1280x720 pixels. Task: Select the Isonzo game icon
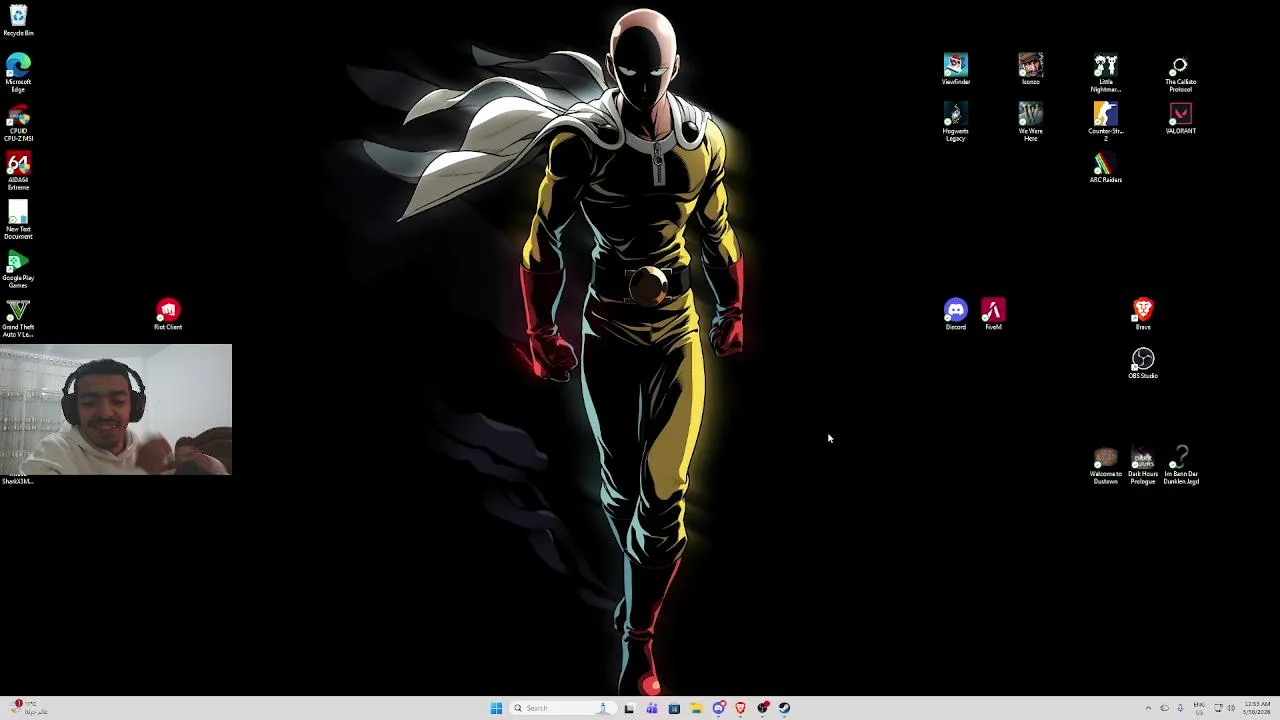pyautogui.click(x=1030, y=69)
